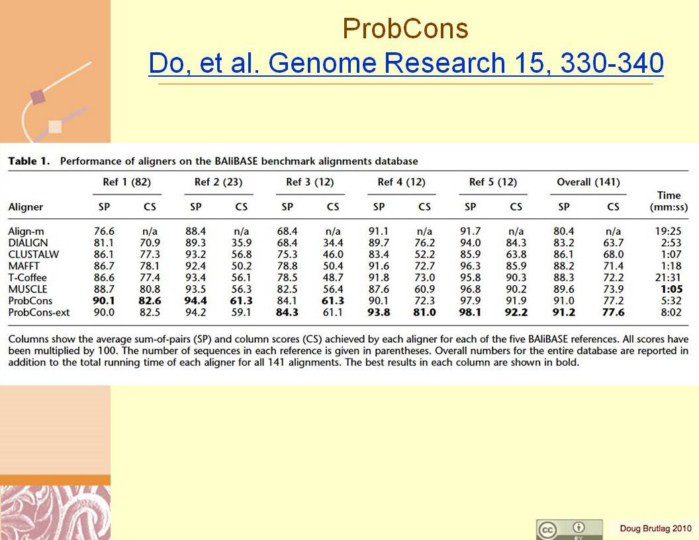Click the purple square decoration at top left
The width and height of the screenshot is (699, 540).
click(x=38, y=96)
